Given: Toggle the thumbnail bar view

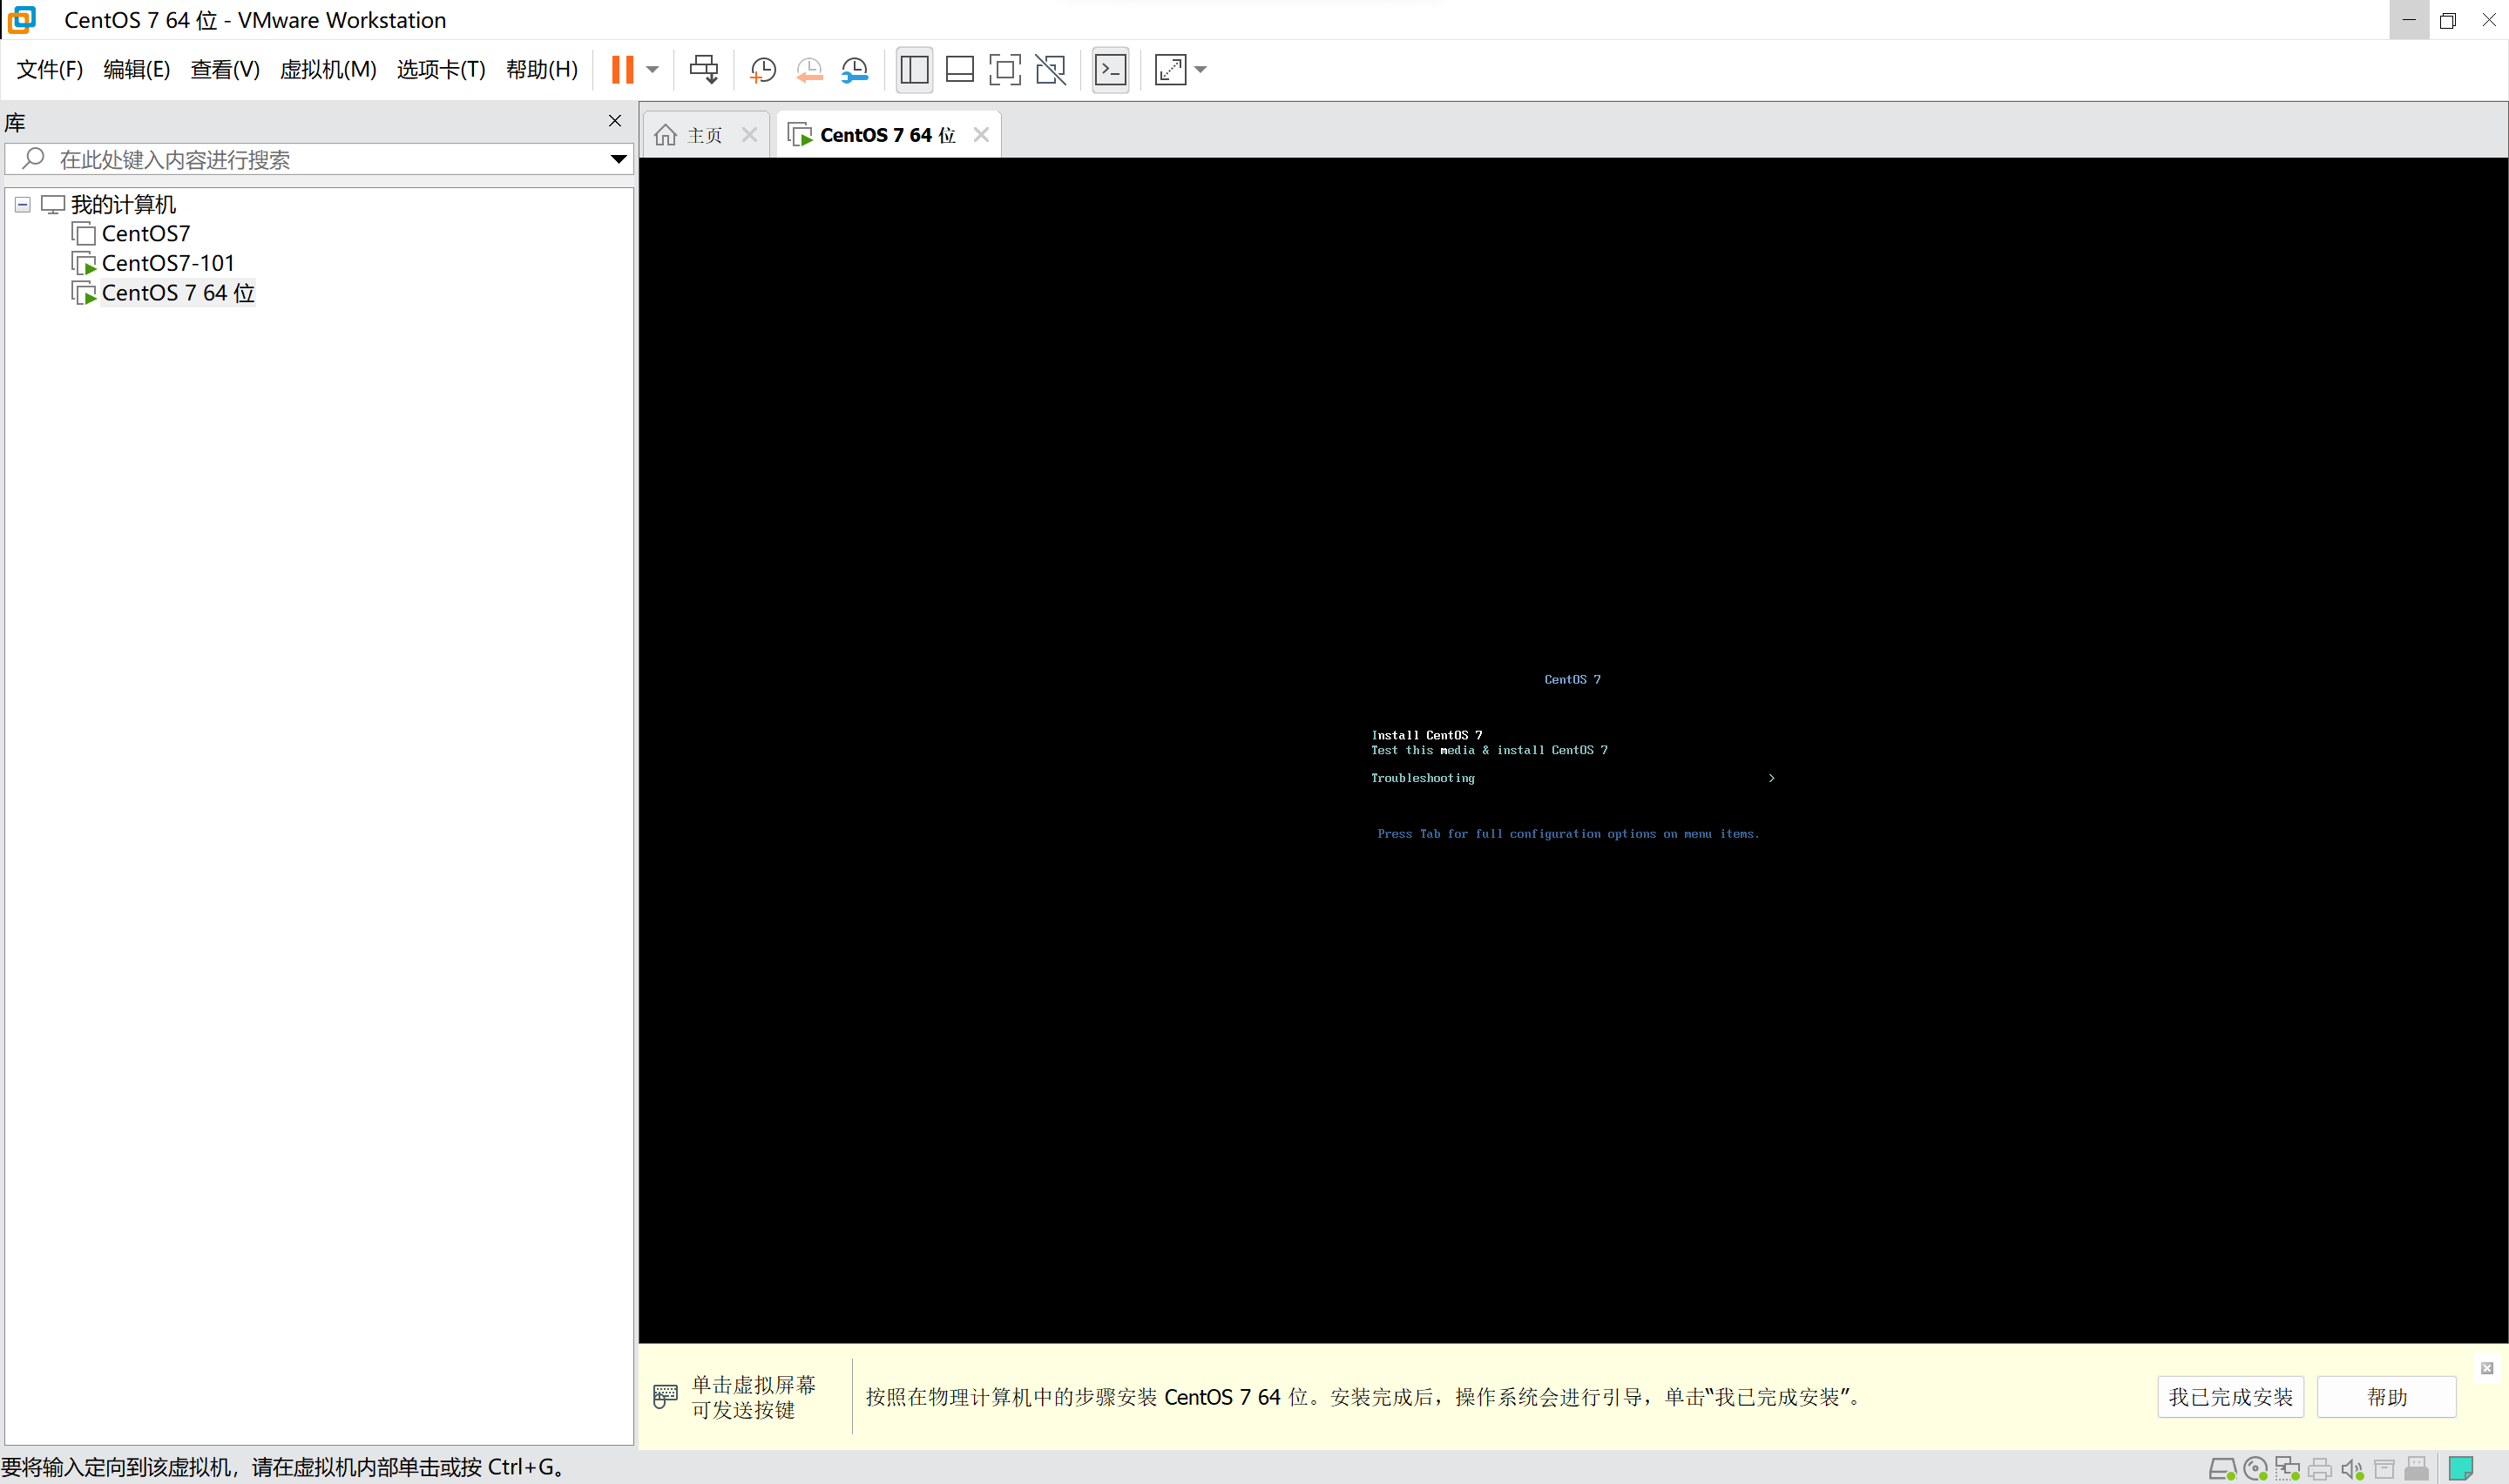Looking at the screenshot, I should pyautogui.click(x=959, y=69).
